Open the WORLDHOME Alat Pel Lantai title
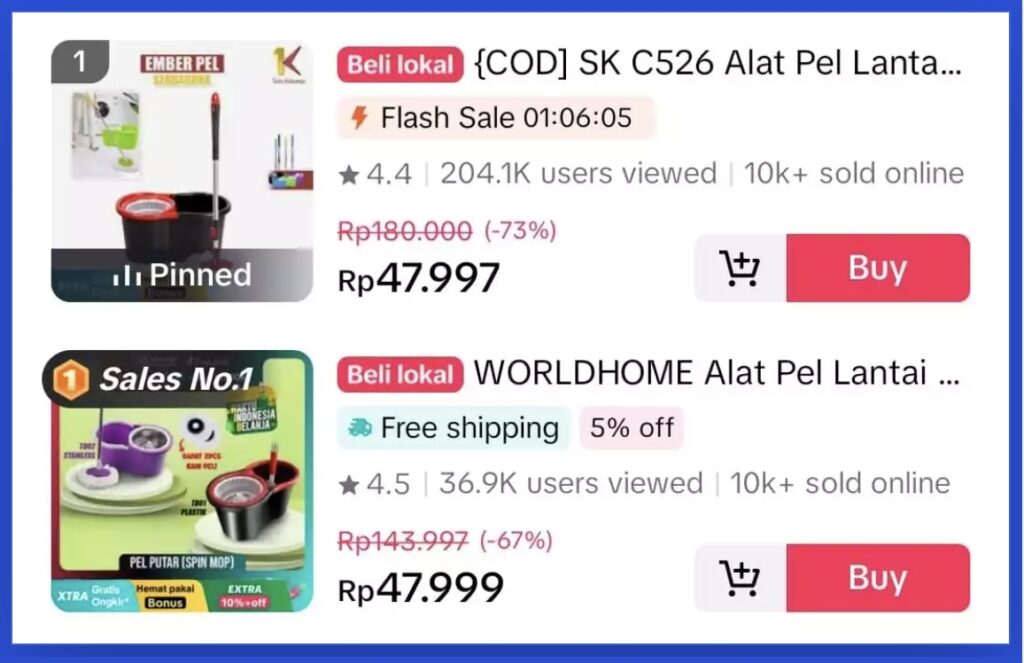Image resolution: width=1024 pixels, height=663 pixels. click(716, 373)
